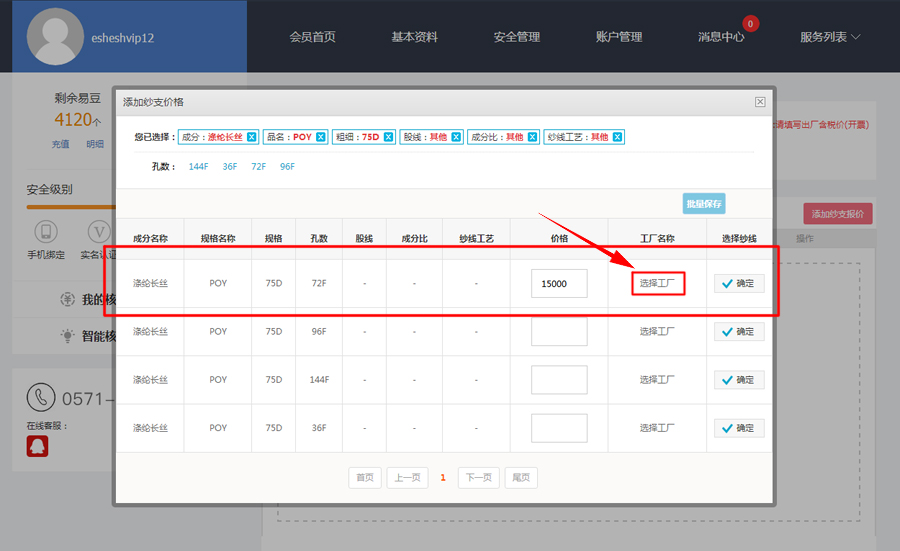Image resolution: width=900 pixels, height=551 pixels.
Task: Confirm the 72F row with 确定
Action: tap(739, 284)
